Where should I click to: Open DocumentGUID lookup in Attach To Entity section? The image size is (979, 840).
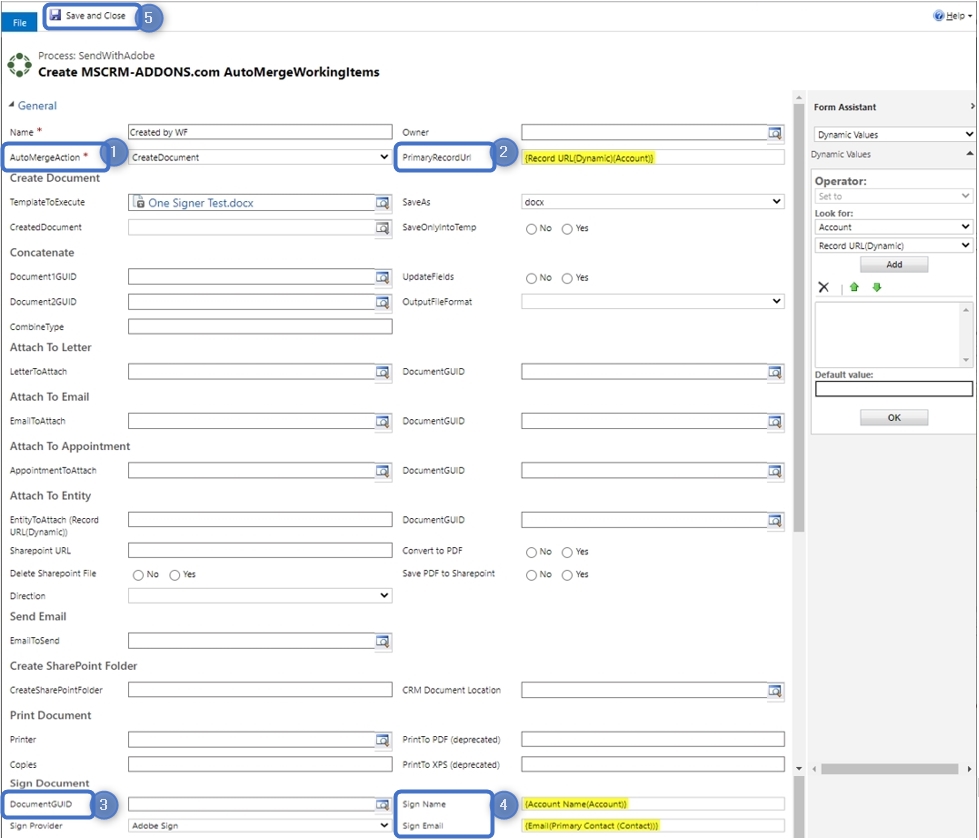pyautogui.click(x=775, y=520)
